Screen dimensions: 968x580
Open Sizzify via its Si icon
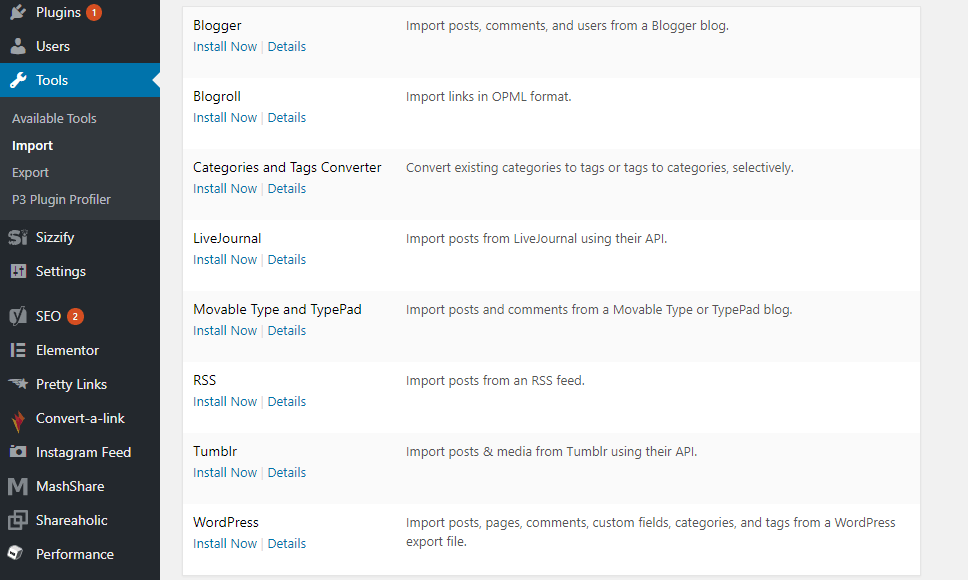[x=18, y=237]
